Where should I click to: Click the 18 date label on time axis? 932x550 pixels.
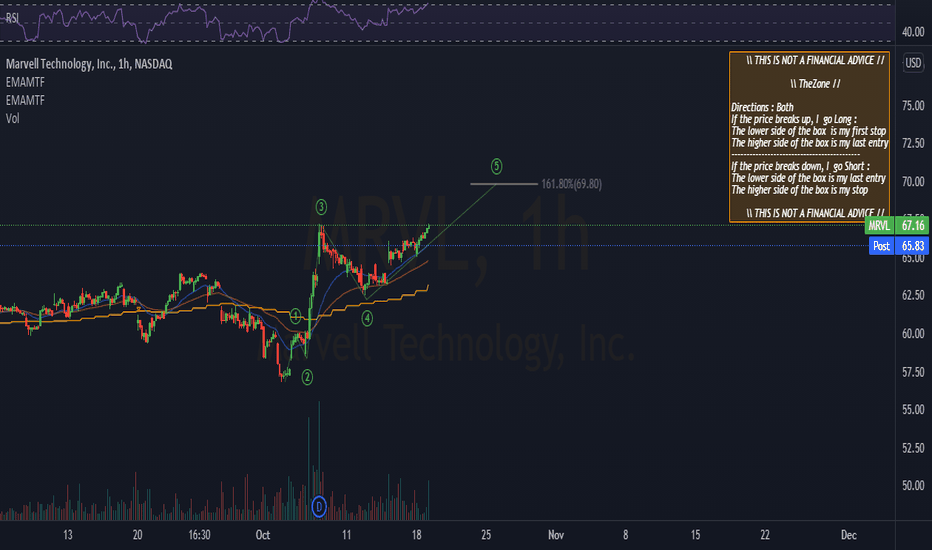tap(417, 535)
